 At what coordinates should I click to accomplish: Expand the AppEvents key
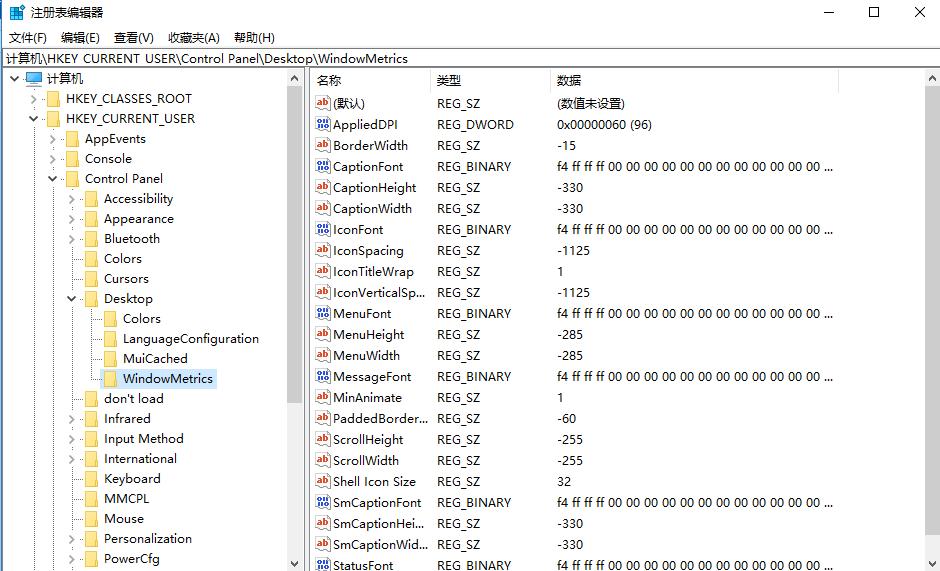pos(53,139)
